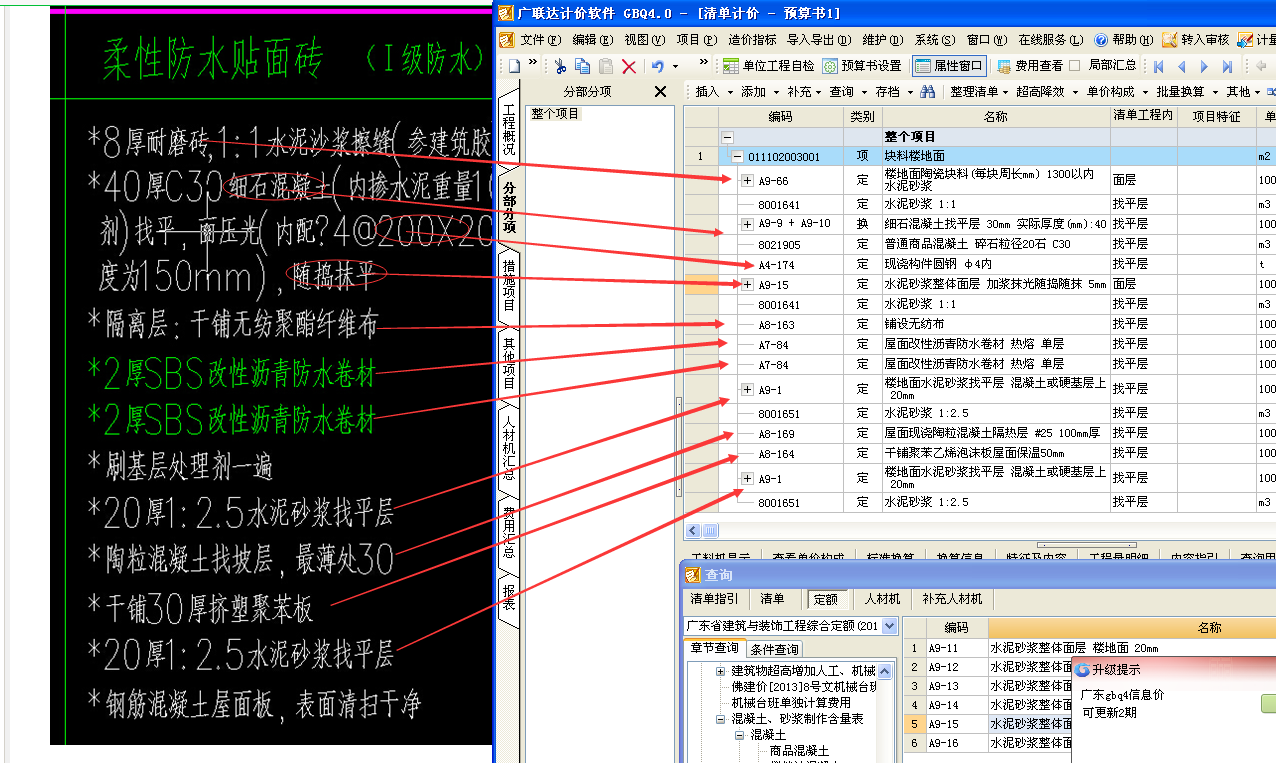This screenshot has width=1276, height=763.
Task: Click the 帮助 help question icon
Action: click(1101, 40)
